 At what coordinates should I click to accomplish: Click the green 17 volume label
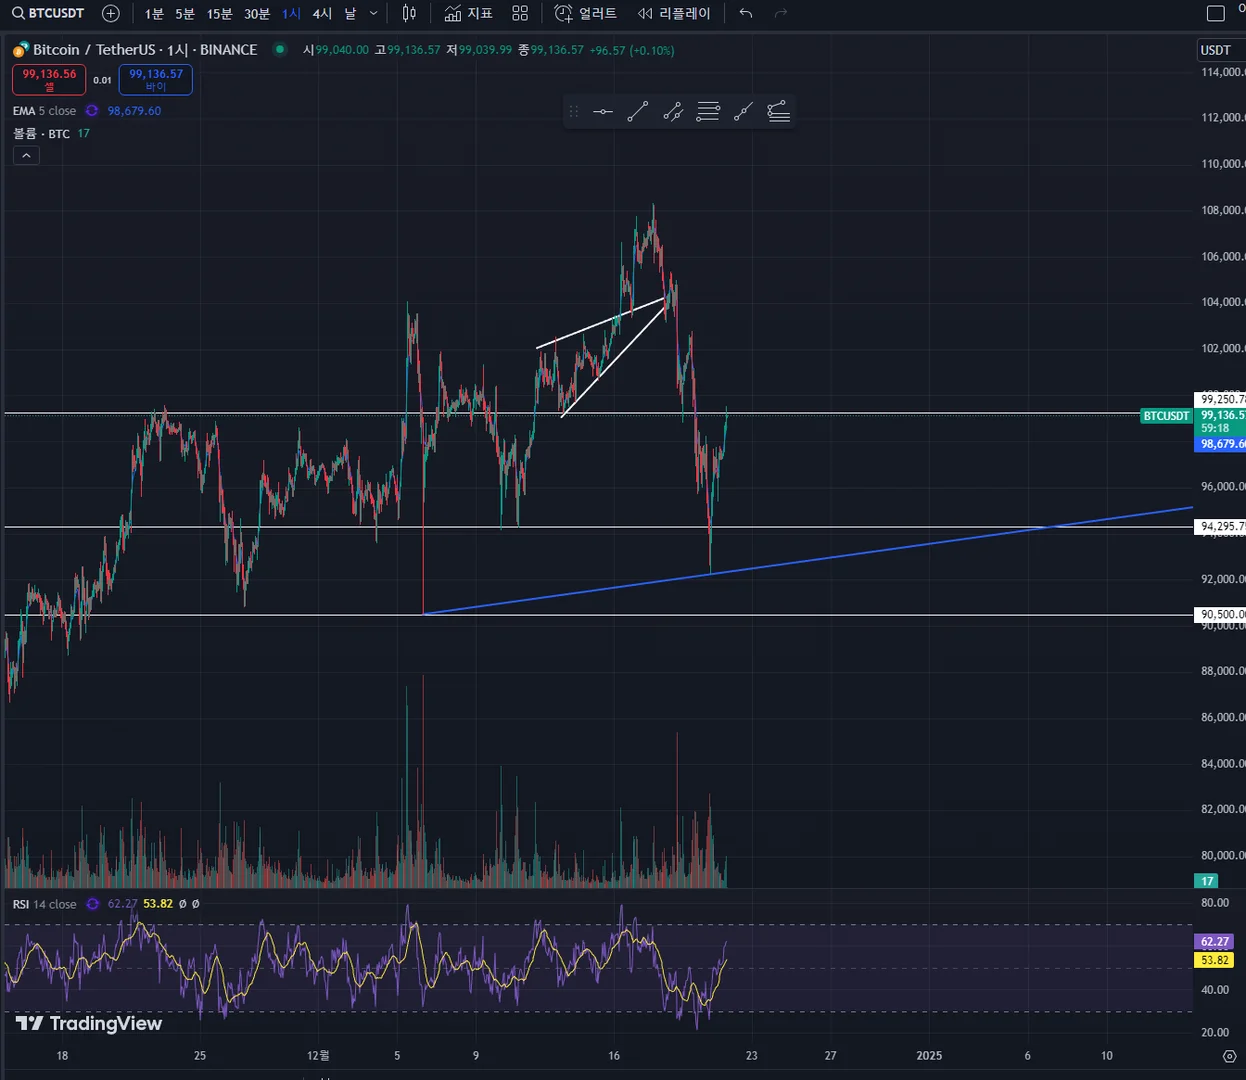click(1207, 881)
